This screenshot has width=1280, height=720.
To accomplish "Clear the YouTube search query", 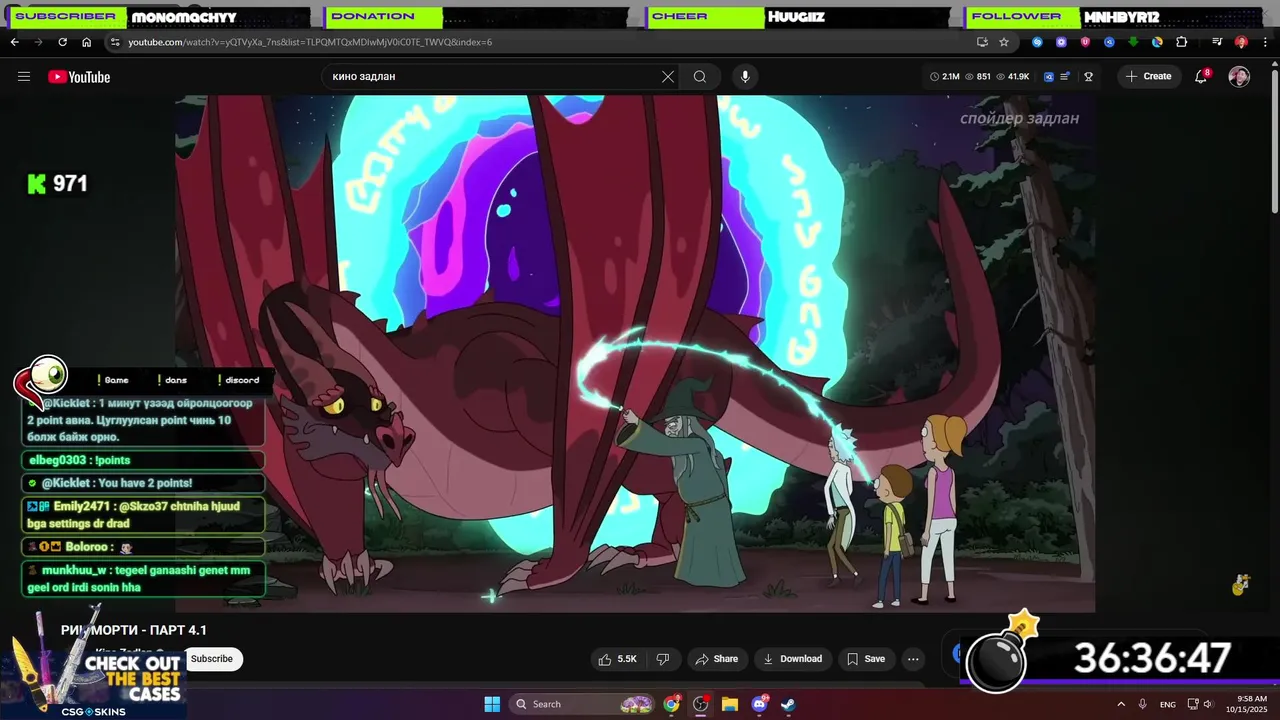I will [x=668, y=76].
